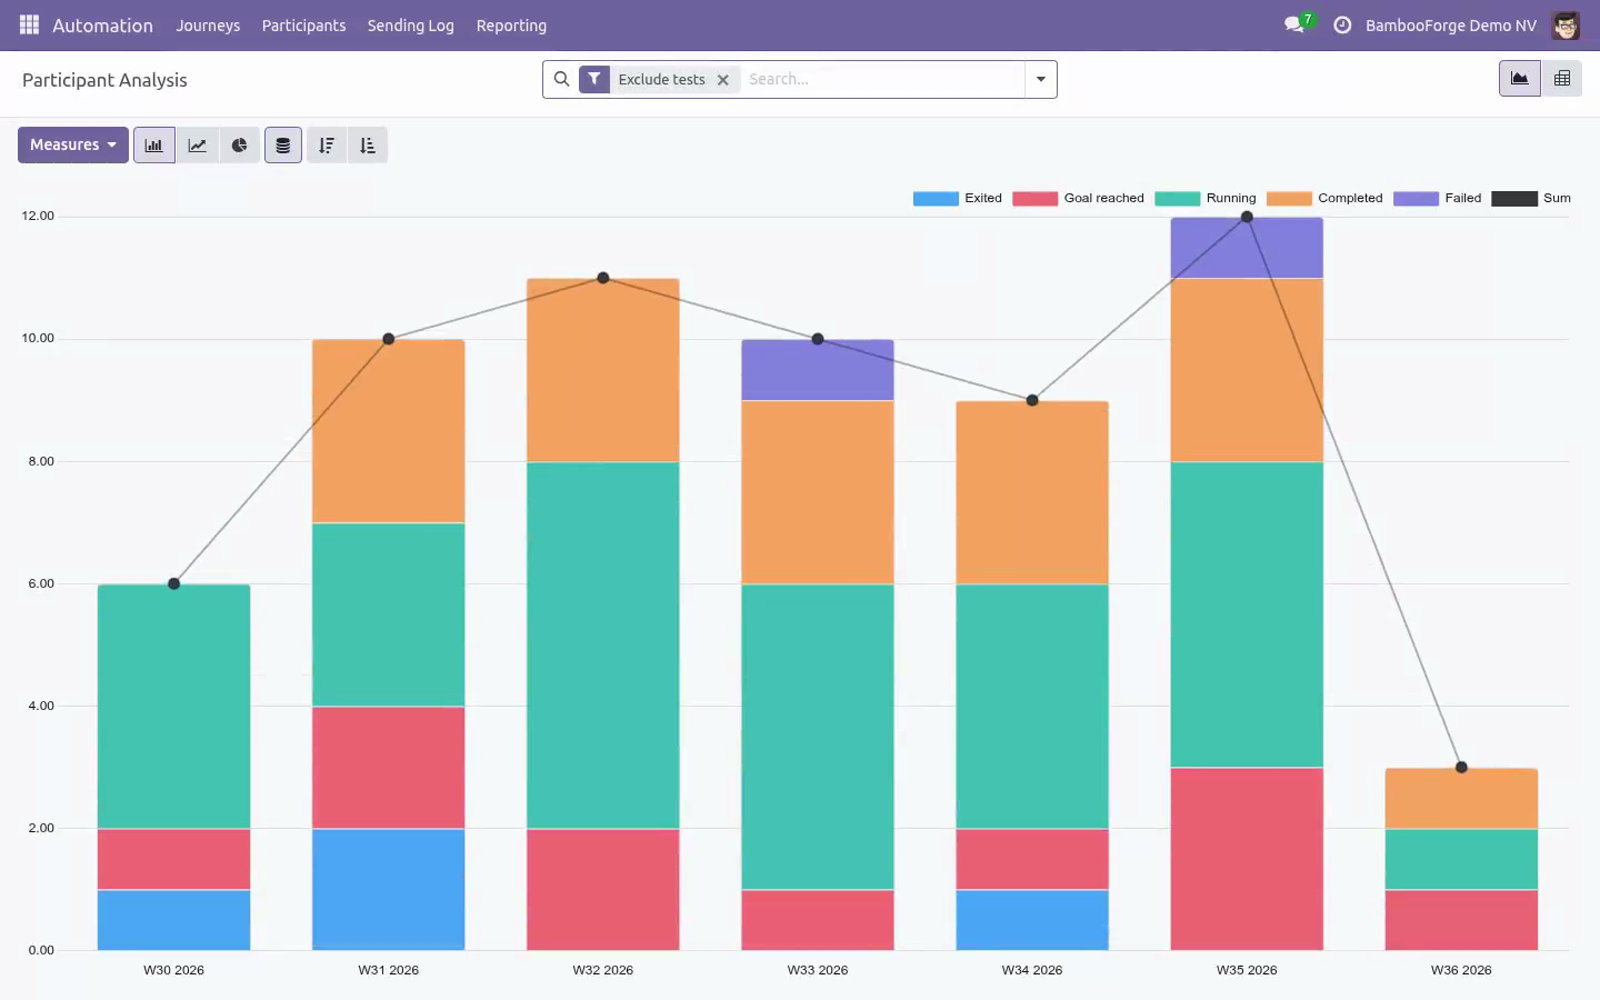Focus the Search input field
Screen dimensions: 1600x1000
pos(882,79)
